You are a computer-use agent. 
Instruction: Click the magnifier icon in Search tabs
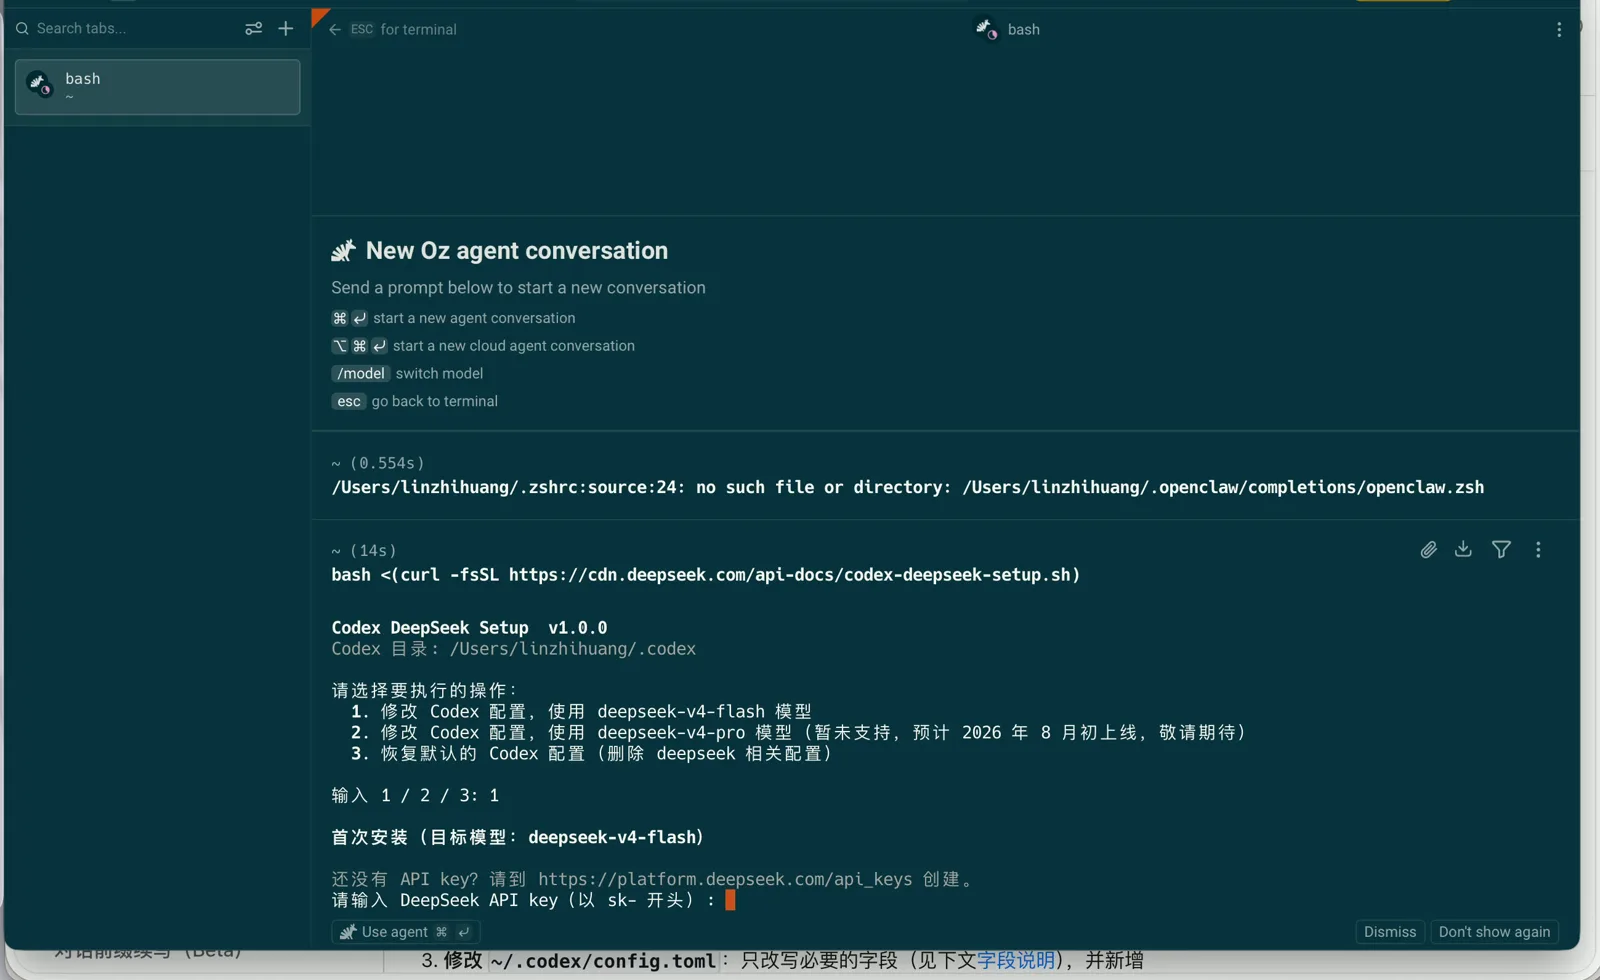22,29
